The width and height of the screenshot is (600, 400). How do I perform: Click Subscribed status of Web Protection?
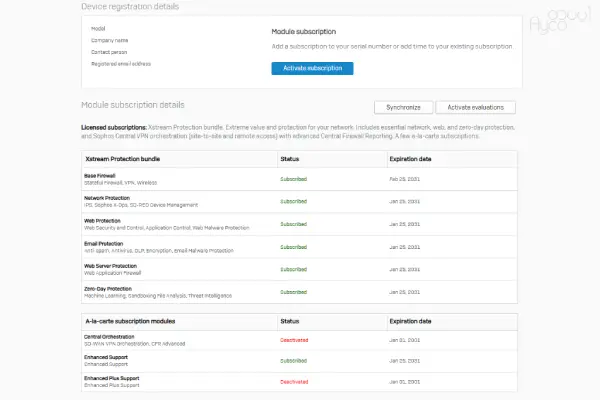click(293, 224)
